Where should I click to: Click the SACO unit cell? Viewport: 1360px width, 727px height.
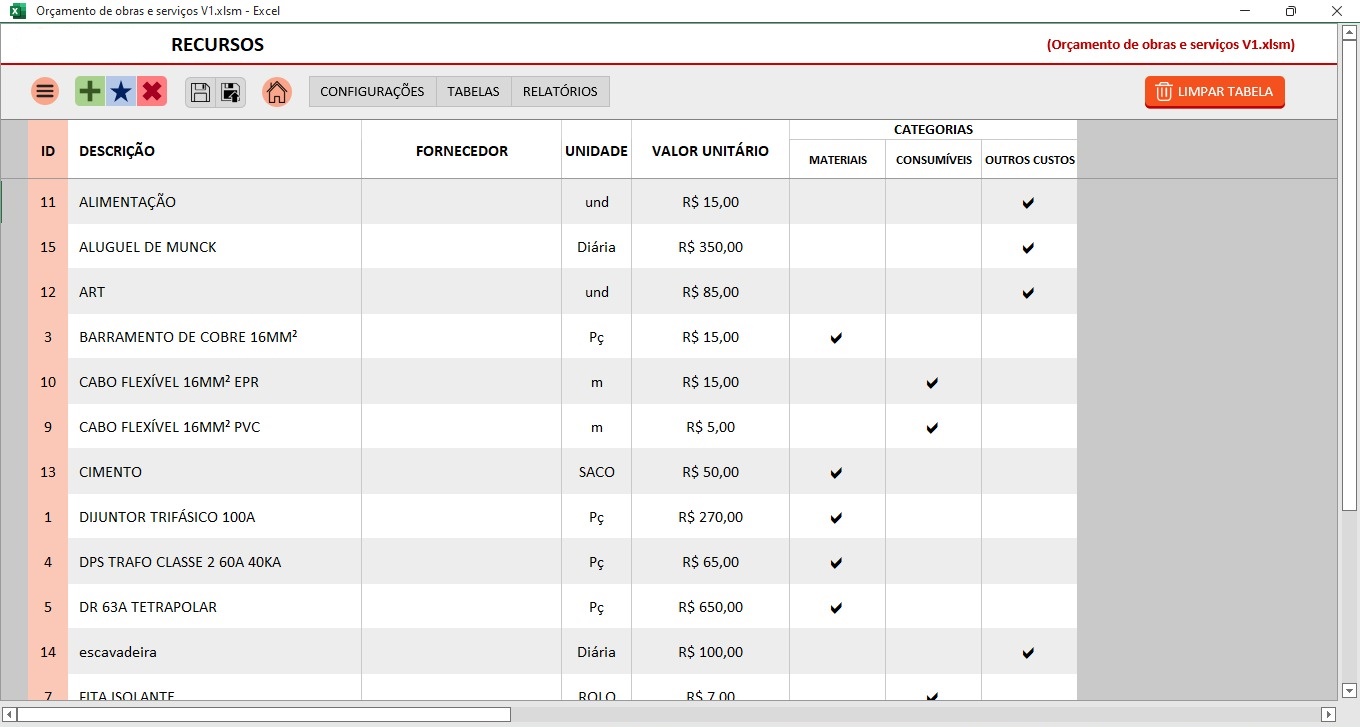[597, 472]
